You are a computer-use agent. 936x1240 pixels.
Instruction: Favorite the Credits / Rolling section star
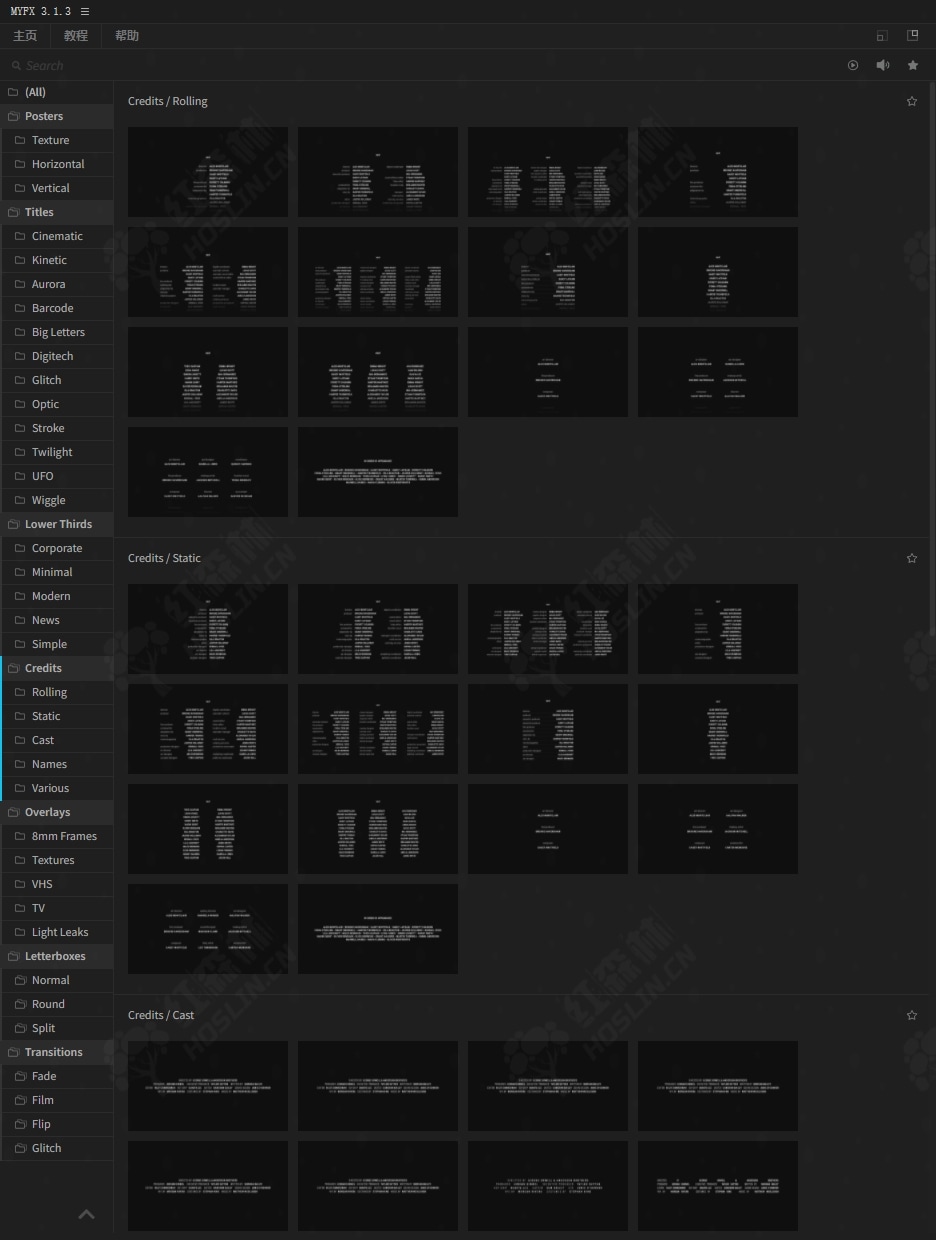click(x=911, y=101)
